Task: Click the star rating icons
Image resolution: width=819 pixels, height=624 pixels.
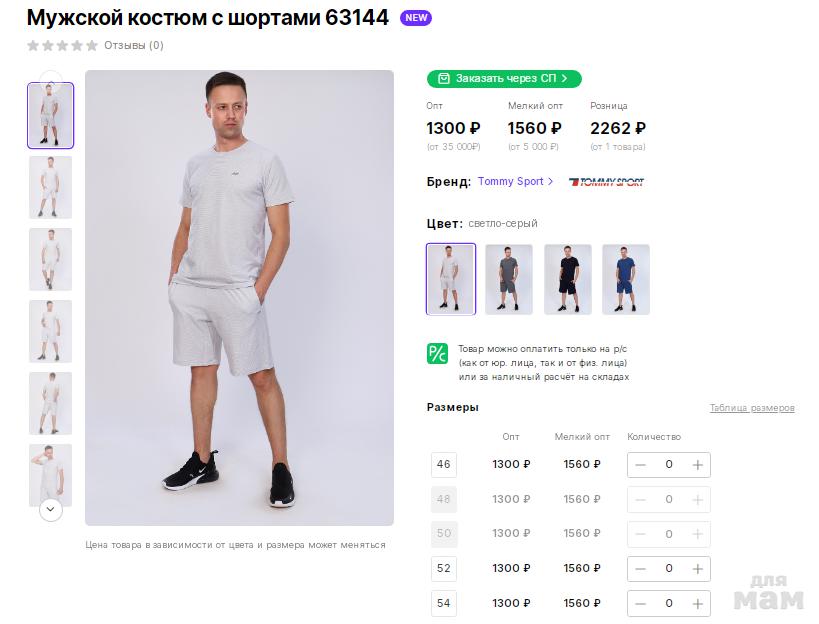Action: (x=62, y=45)
